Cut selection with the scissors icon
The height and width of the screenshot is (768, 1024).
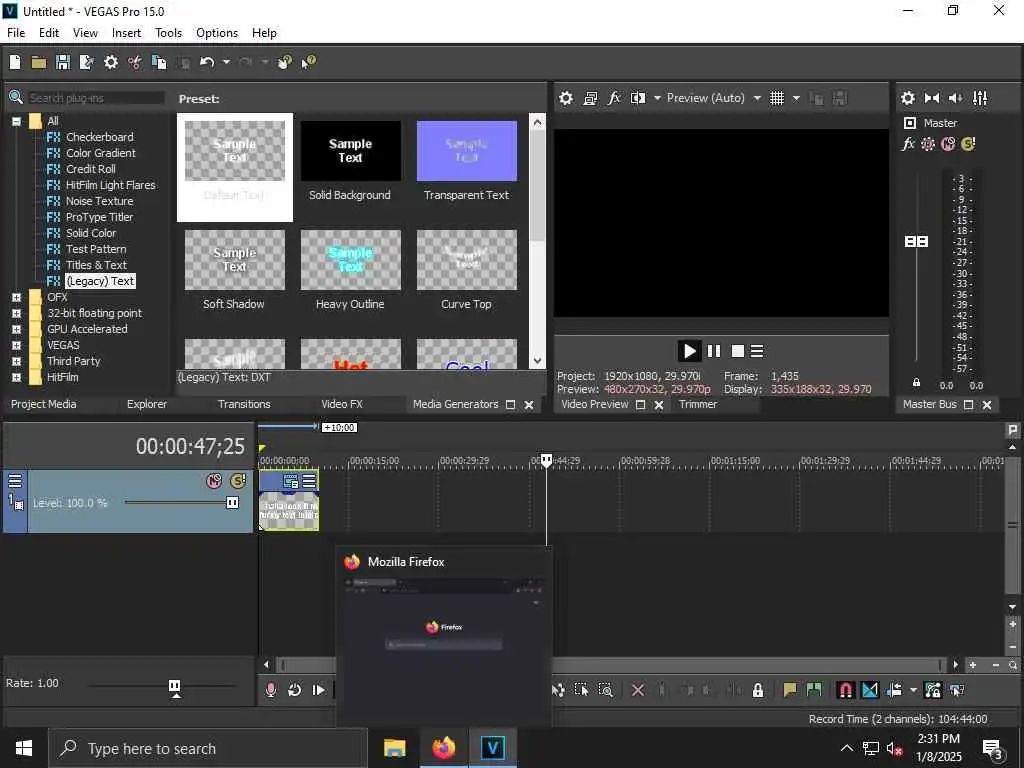coord(135,62)
